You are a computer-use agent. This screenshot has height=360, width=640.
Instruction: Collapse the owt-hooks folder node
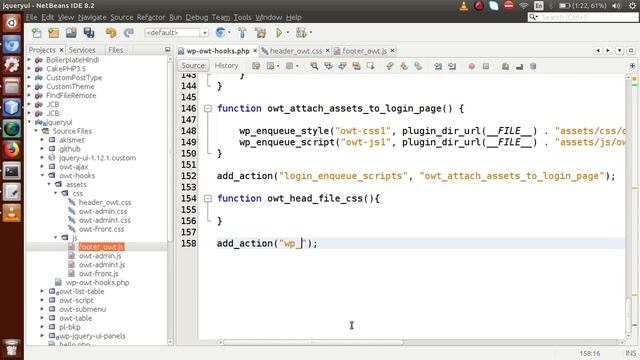(42, 176)
